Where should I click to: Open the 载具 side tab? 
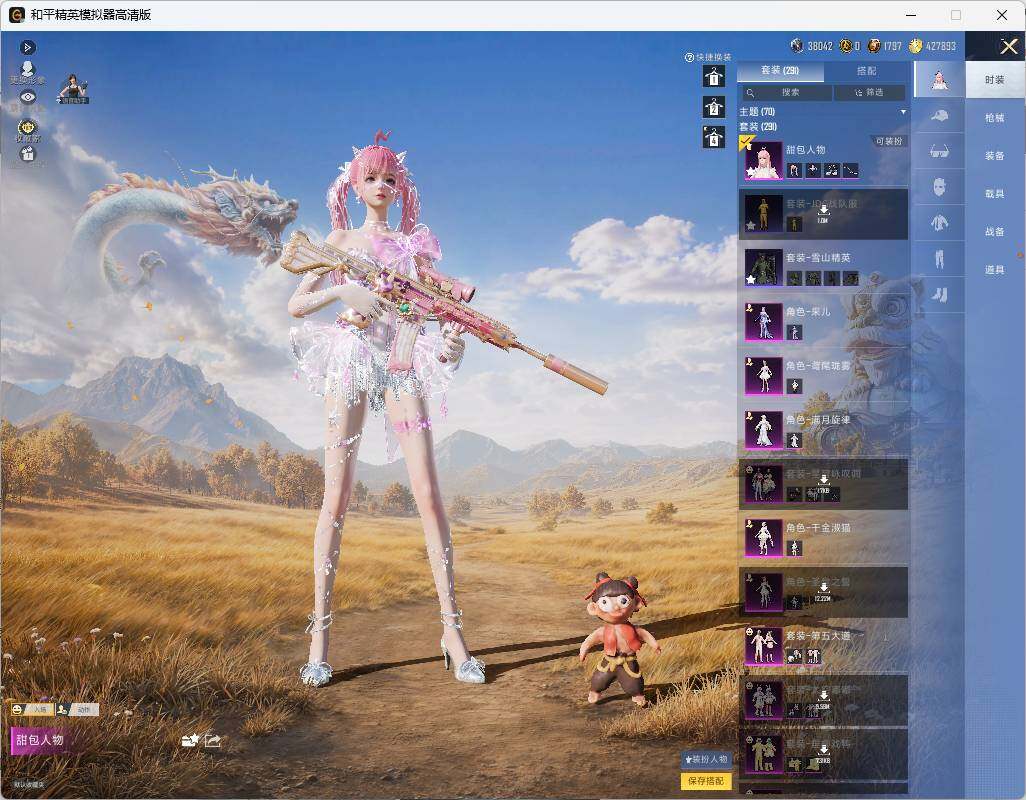[995, 194]
